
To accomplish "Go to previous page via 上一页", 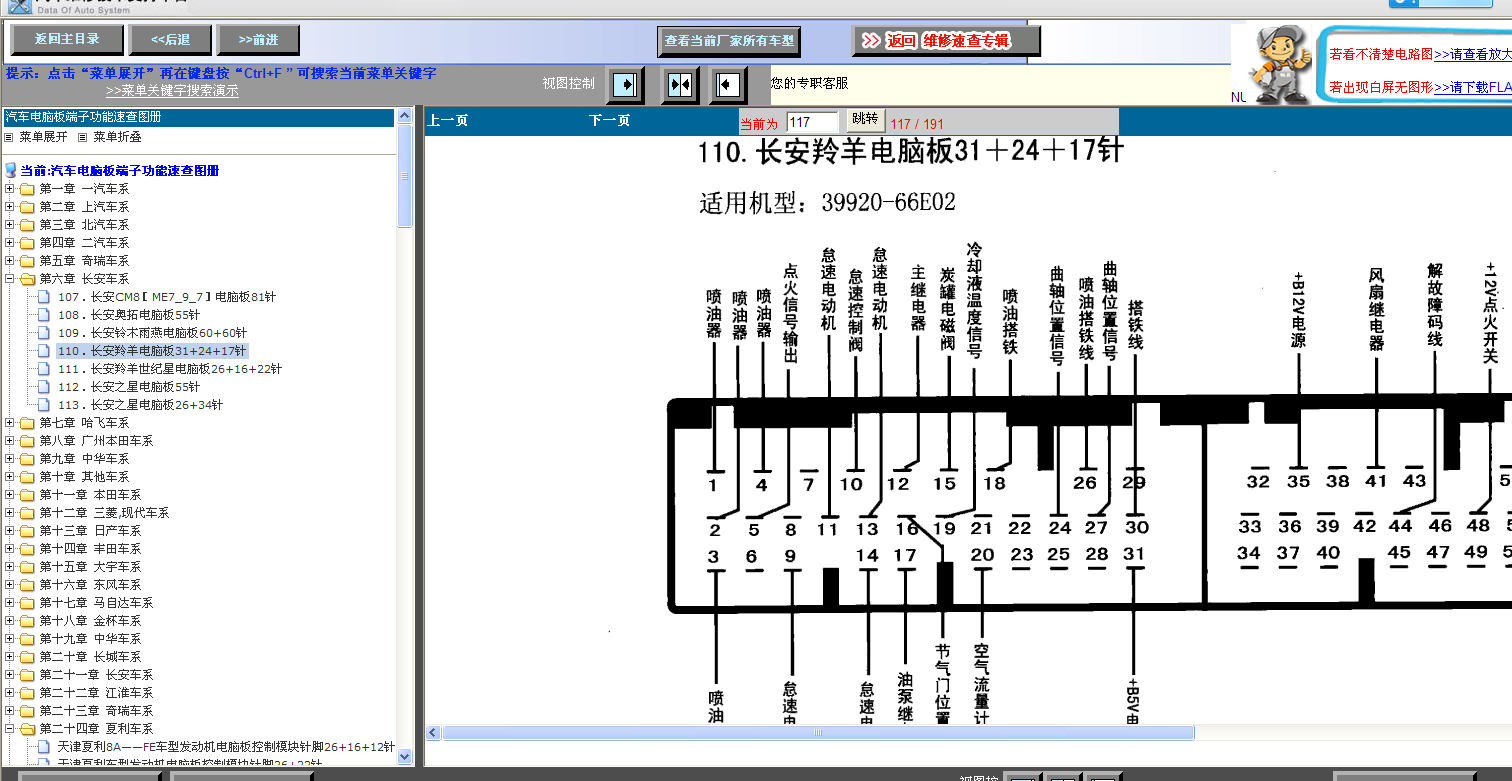I will click(x=448, y=121).
